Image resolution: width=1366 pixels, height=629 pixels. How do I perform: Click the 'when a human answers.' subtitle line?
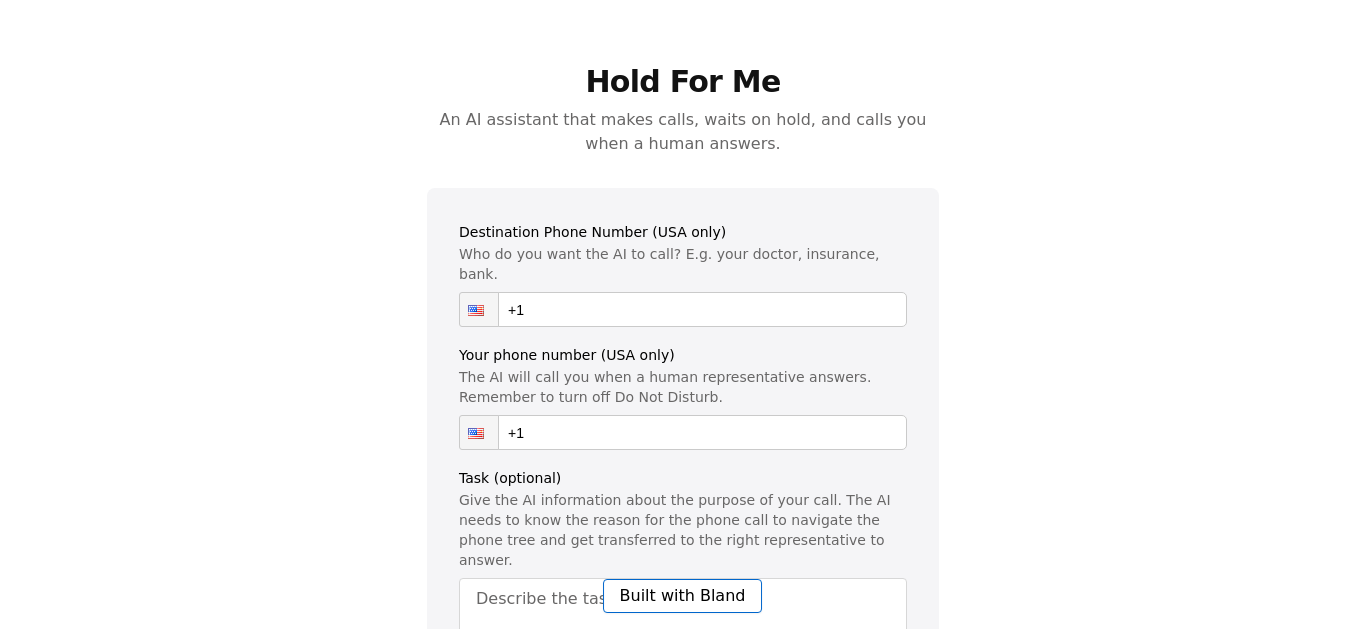click(683, 143)
